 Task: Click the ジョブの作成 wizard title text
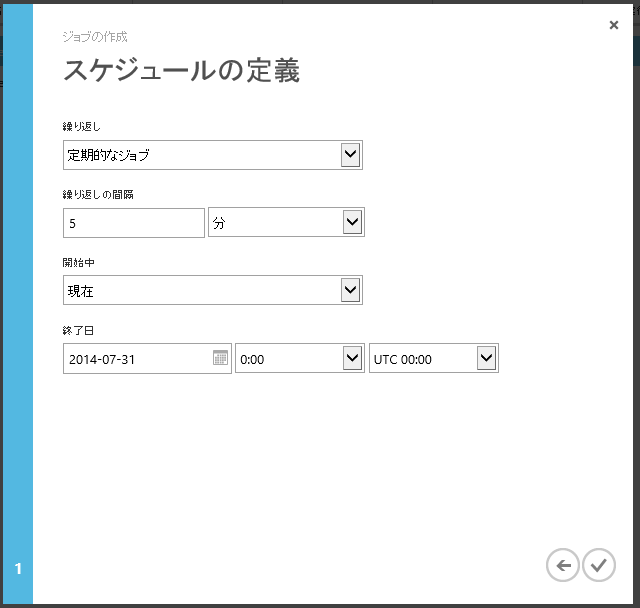(x=95, y=38)
